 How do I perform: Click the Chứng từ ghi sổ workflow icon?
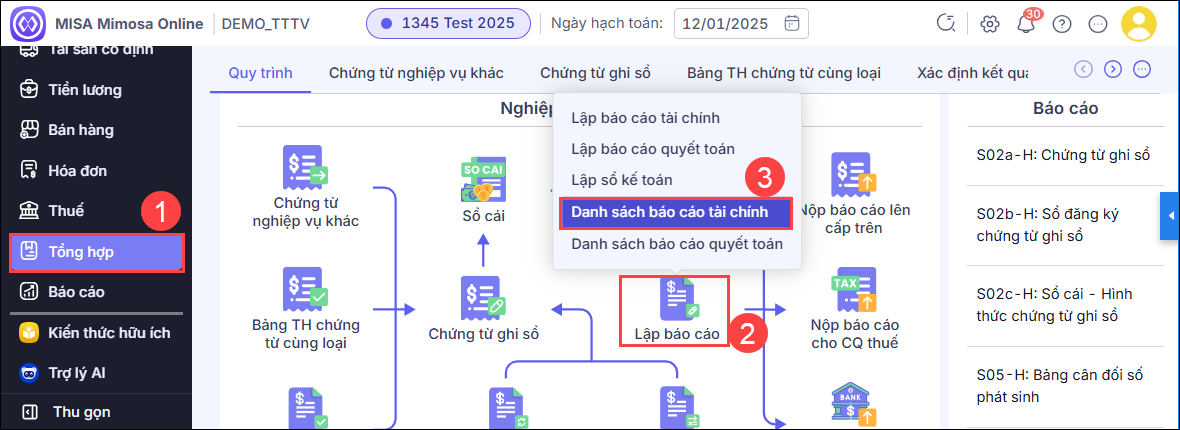pos(482,297)
